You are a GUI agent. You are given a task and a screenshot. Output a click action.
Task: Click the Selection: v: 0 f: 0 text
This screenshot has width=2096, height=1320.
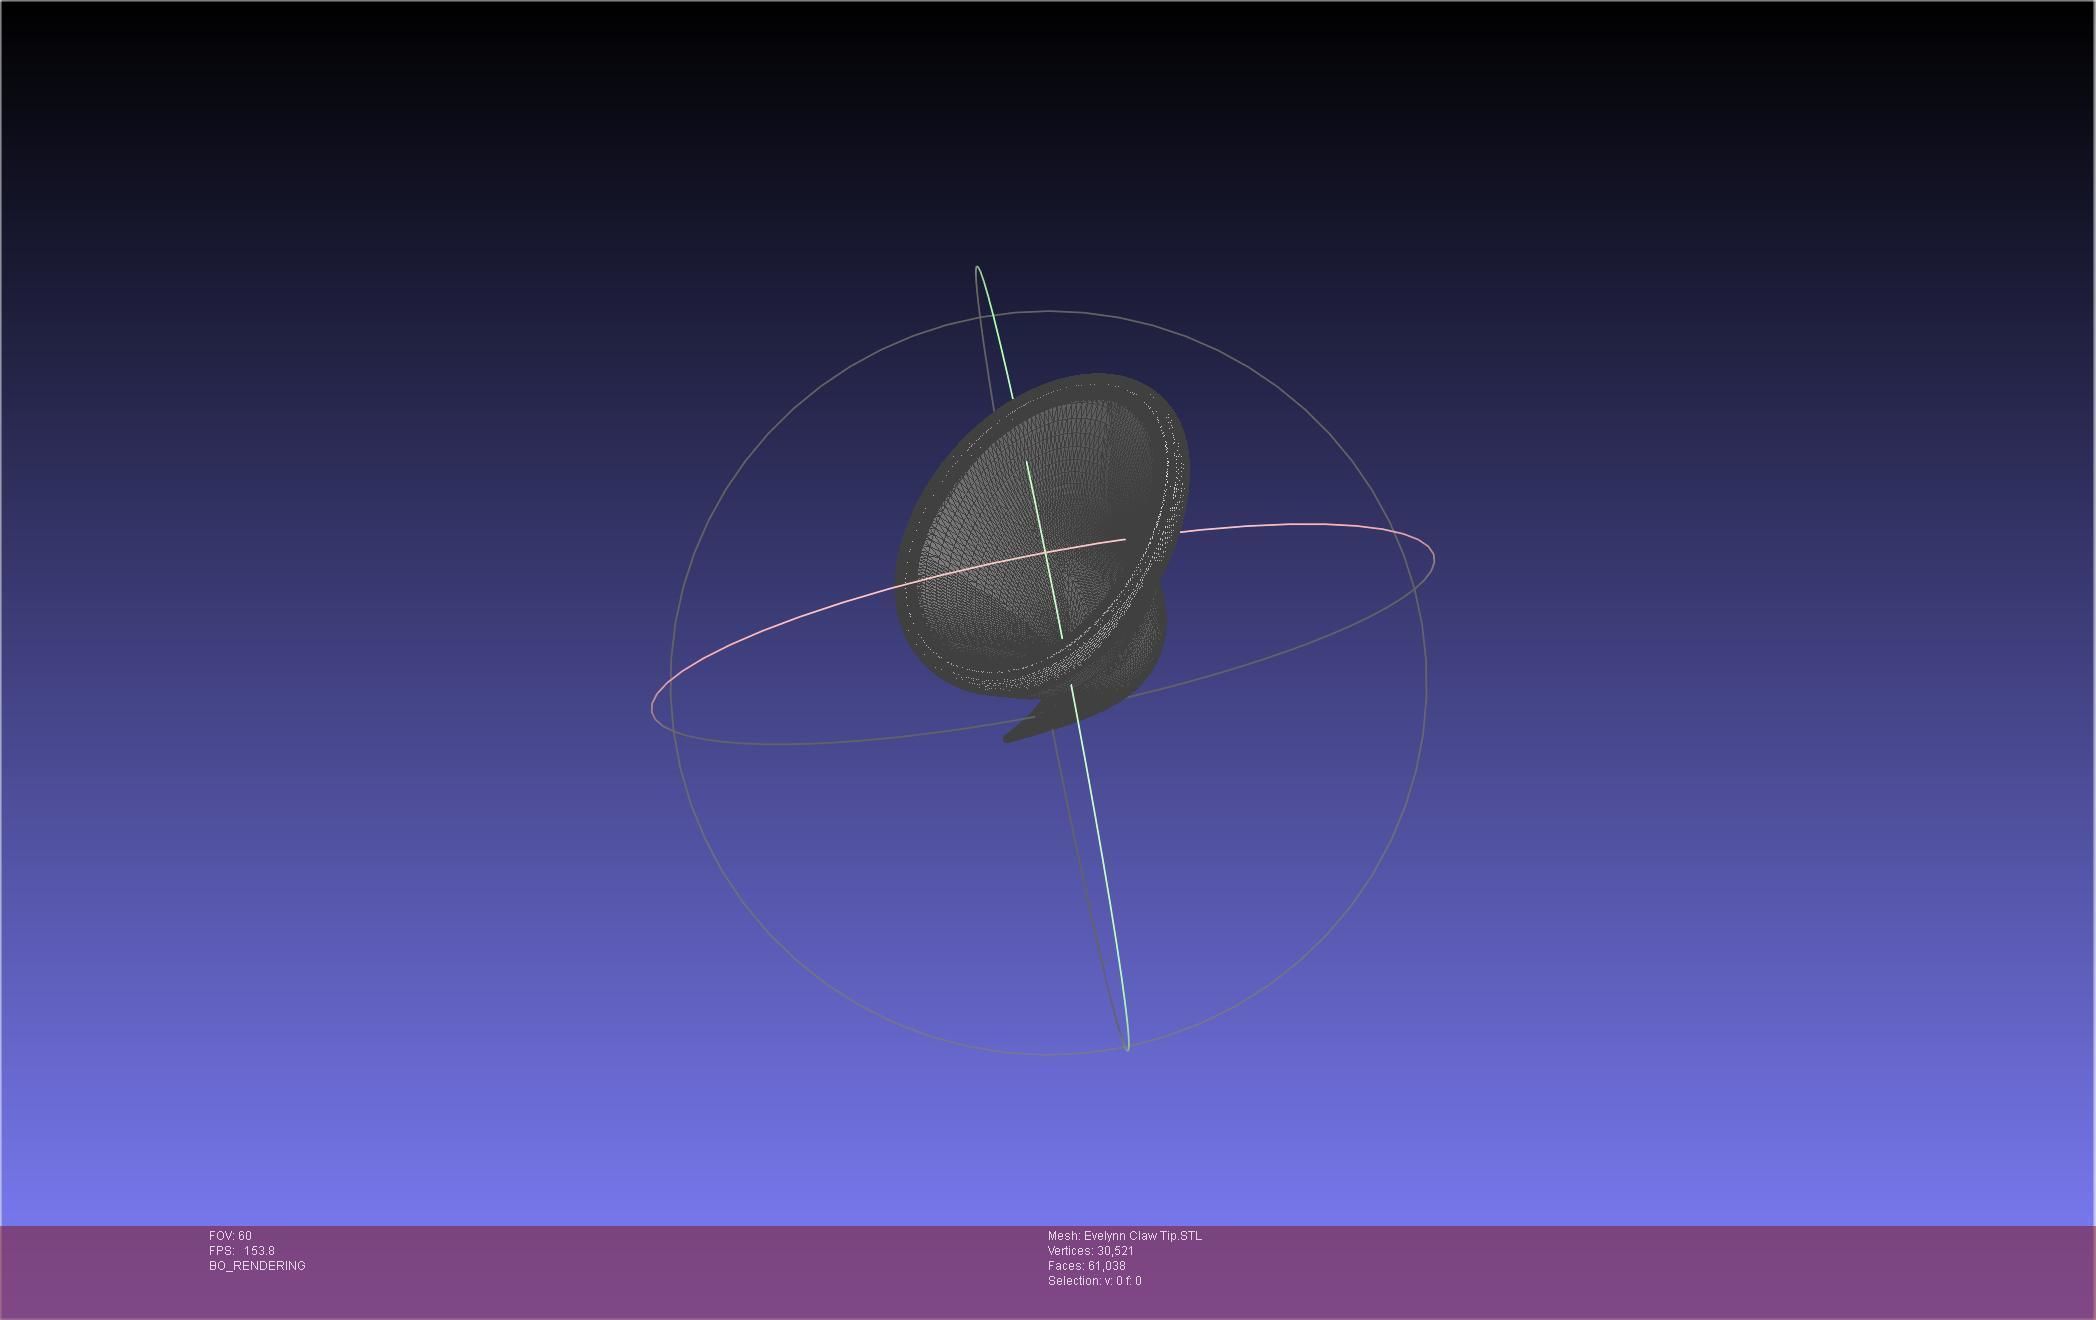coord(1094,1281)
